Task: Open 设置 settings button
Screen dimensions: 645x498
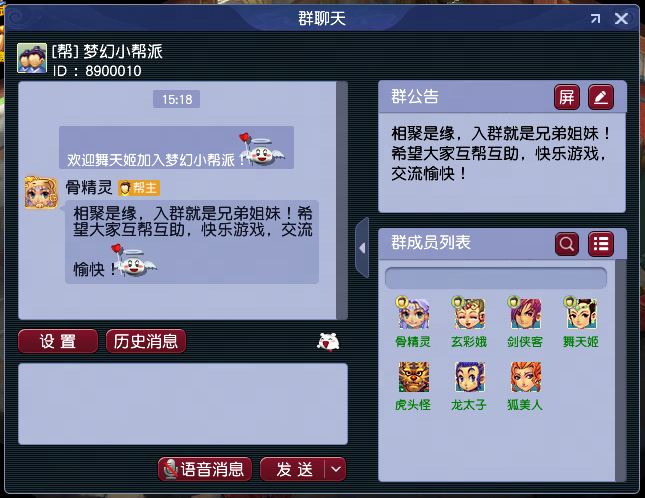Action: [58, 341]
